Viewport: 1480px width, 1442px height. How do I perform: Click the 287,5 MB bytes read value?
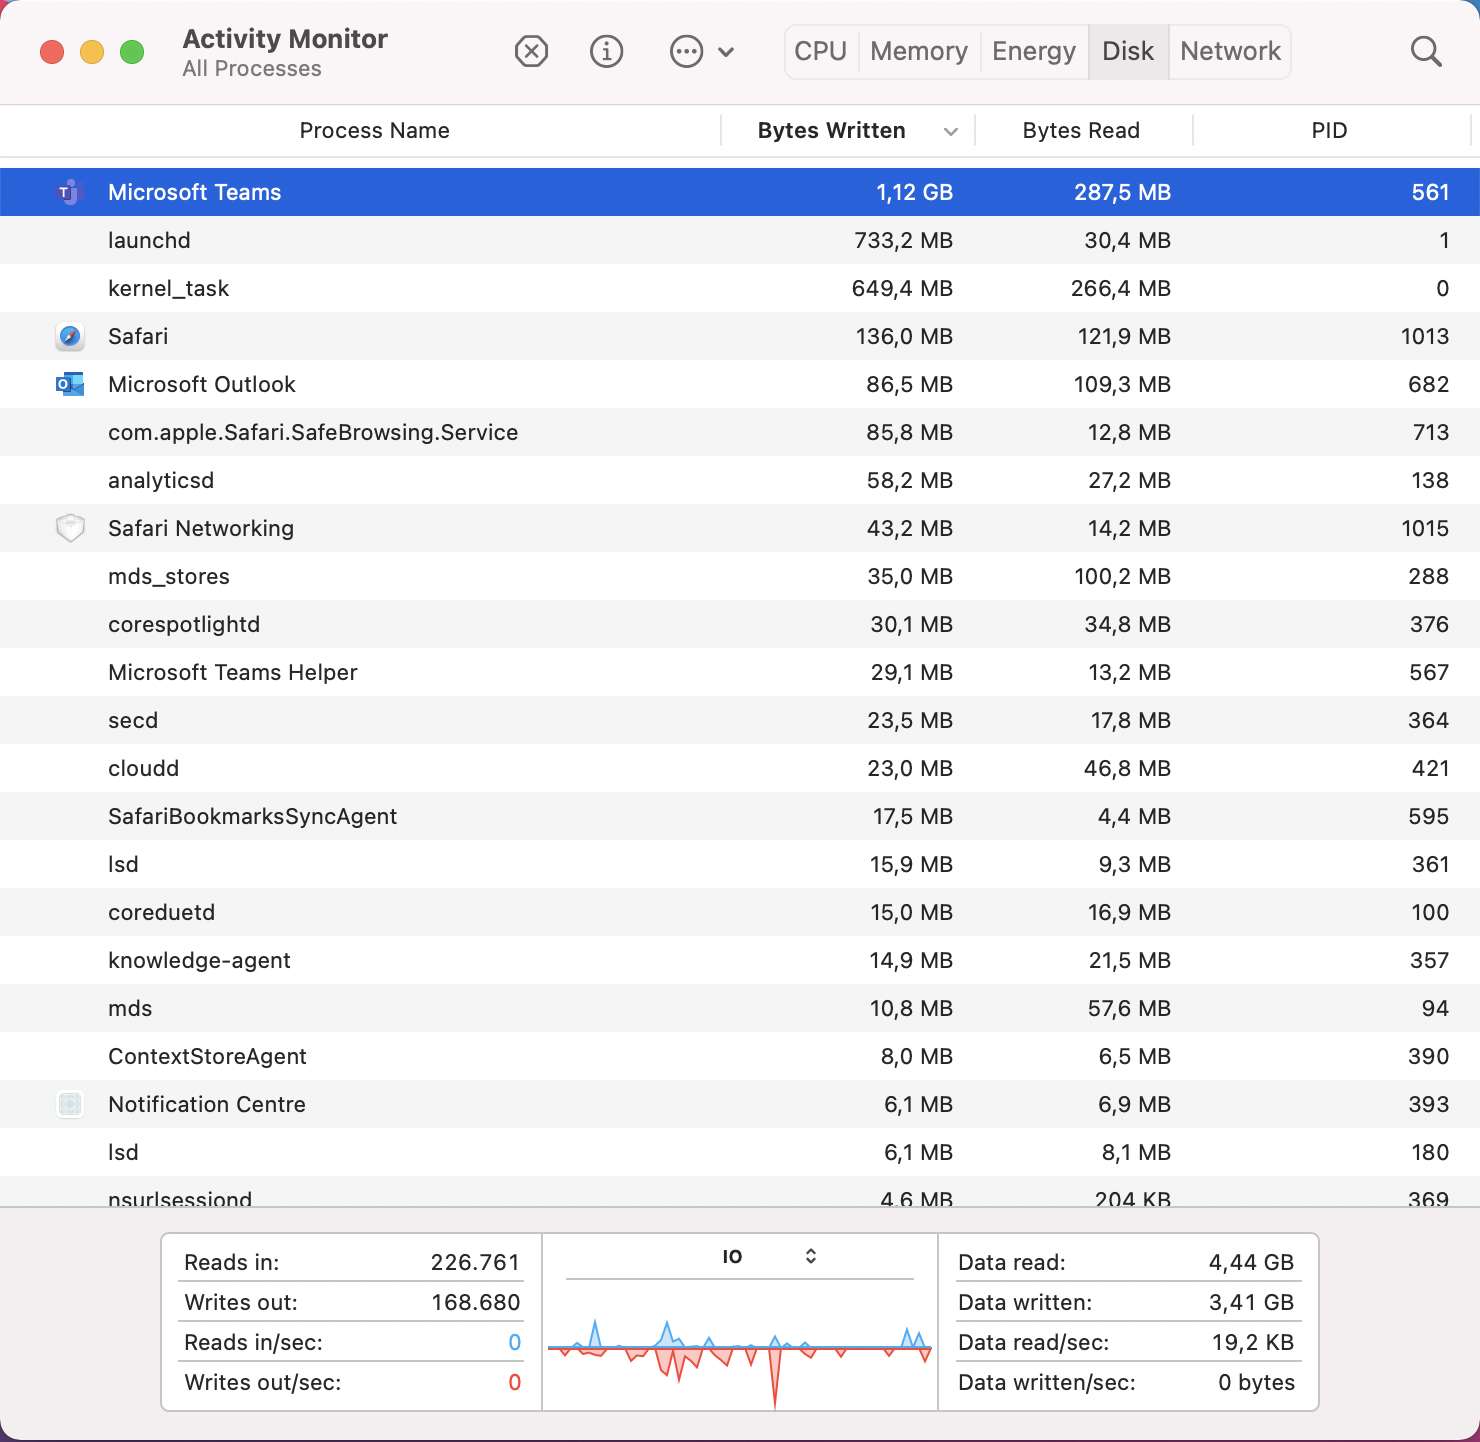point(1122,192)
